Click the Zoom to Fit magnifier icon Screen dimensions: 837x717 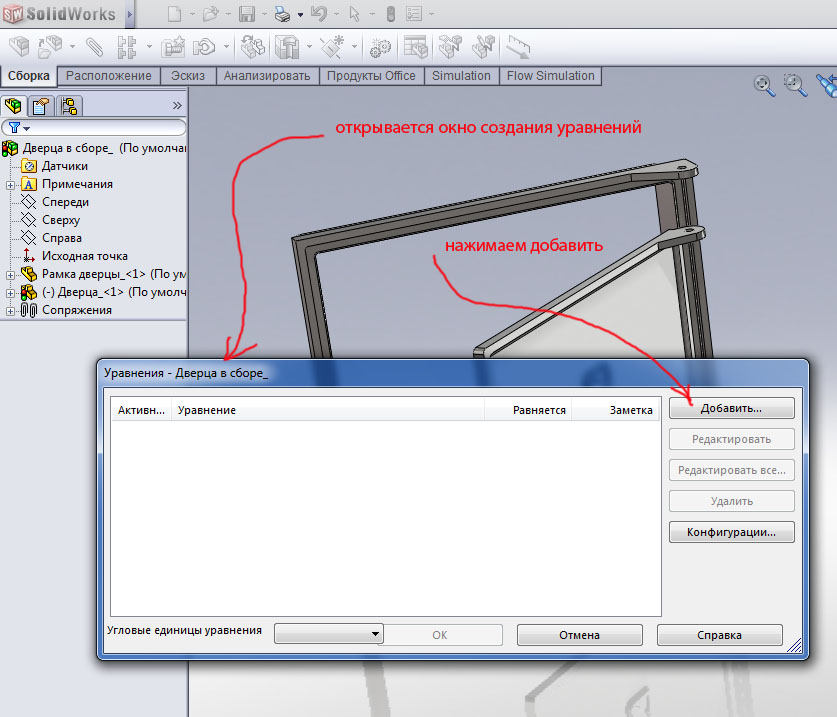[x=765, y=85]
